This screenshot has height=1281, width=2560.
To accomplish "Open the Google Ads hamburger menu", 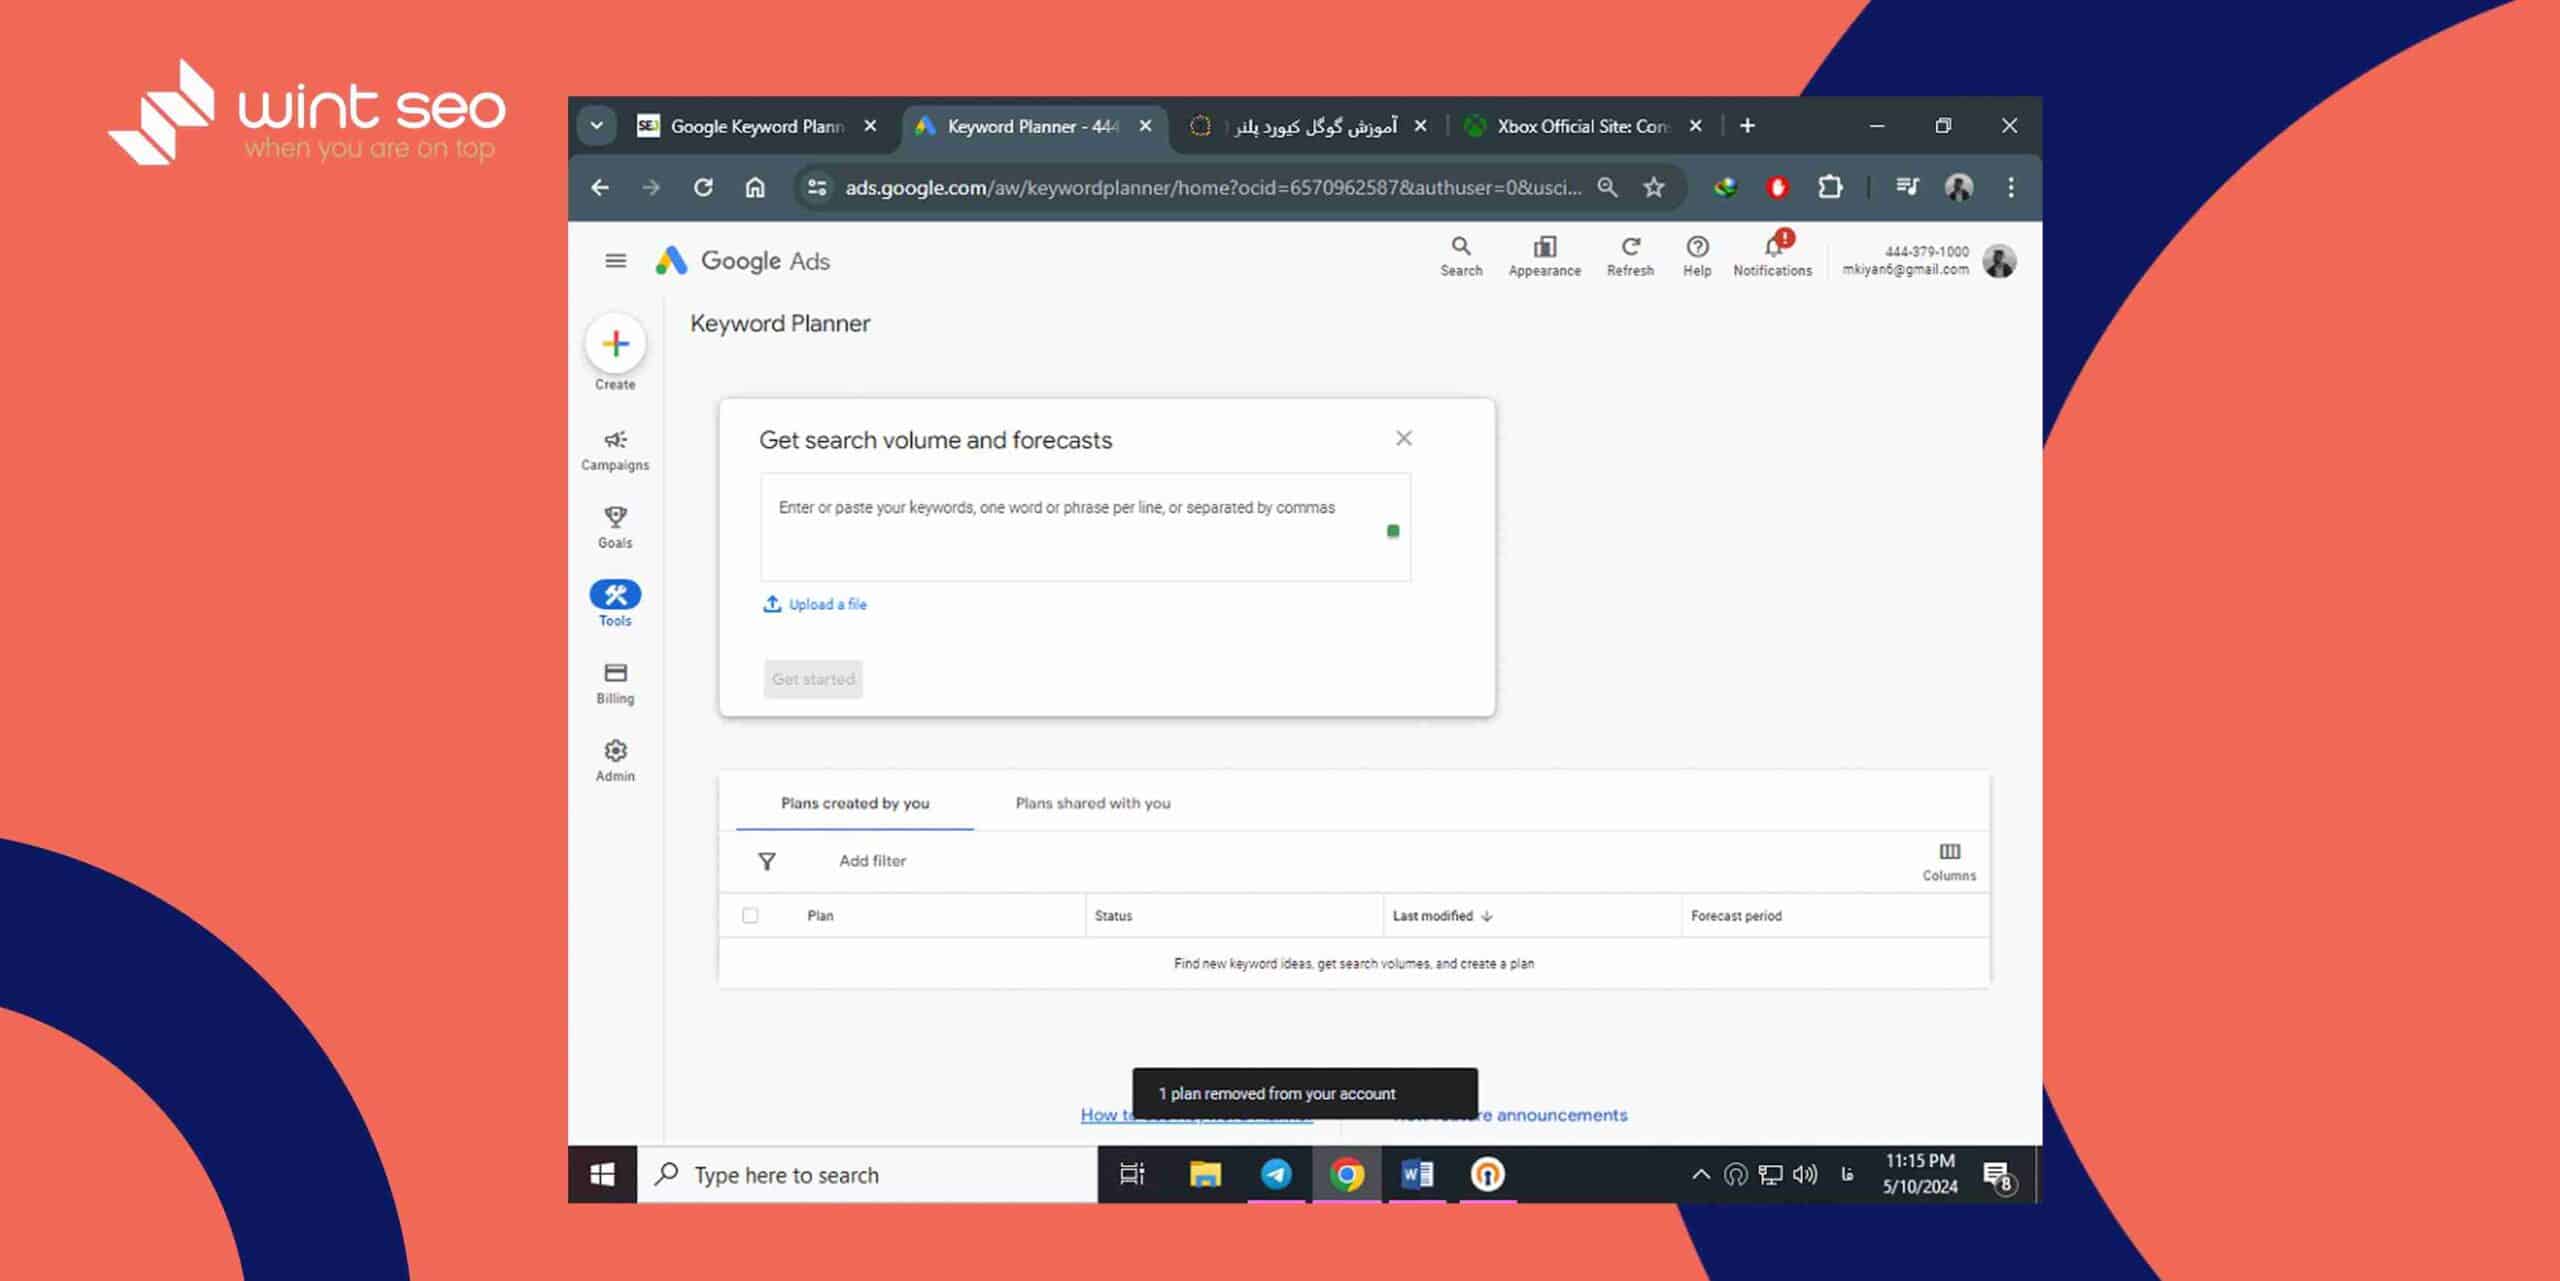I will 615,261.
